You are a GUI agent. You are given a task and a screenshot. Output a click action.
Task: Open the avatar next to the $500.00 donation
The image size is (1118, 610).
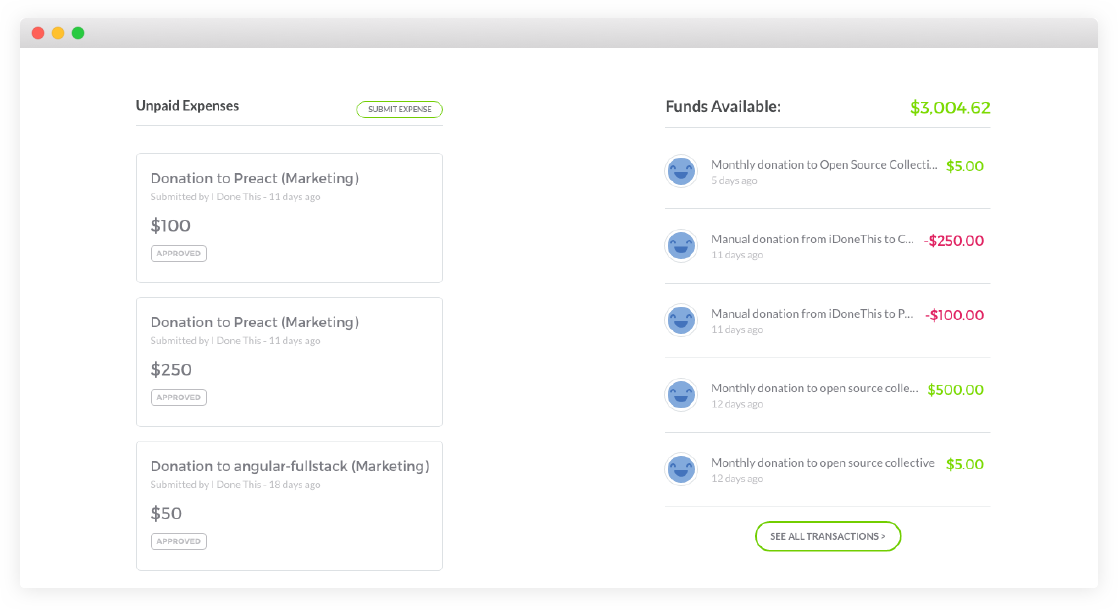(681, 394)
